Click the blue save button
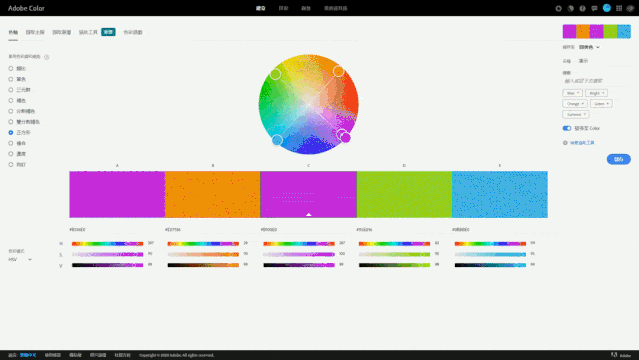 click(619, 159)
